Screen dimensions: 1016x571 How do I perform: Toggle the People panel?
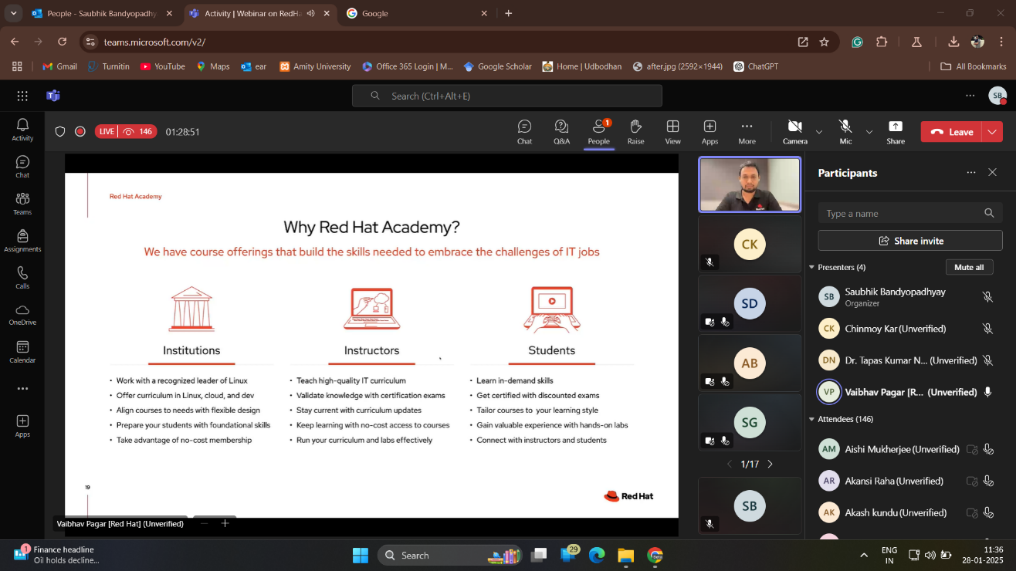(599, 132)
